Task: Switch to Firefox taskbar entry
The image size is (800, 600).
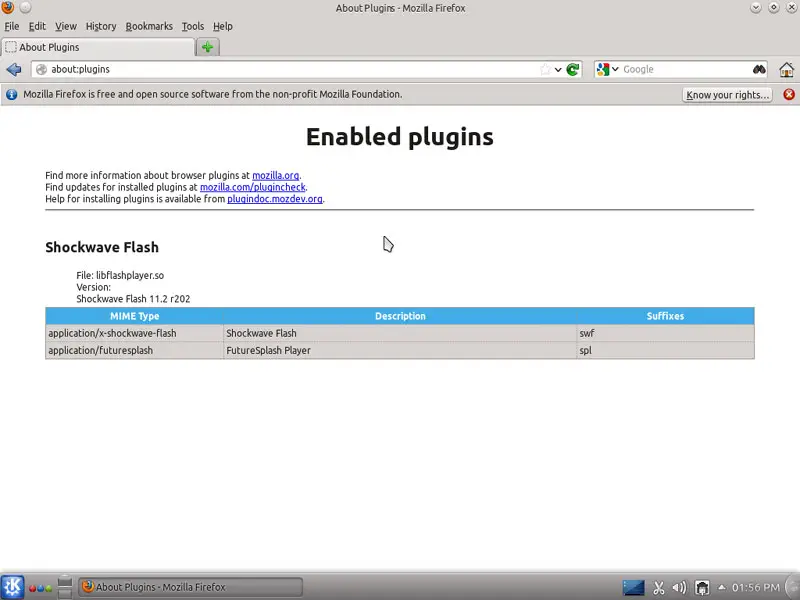Action: (x=190, y=587)
